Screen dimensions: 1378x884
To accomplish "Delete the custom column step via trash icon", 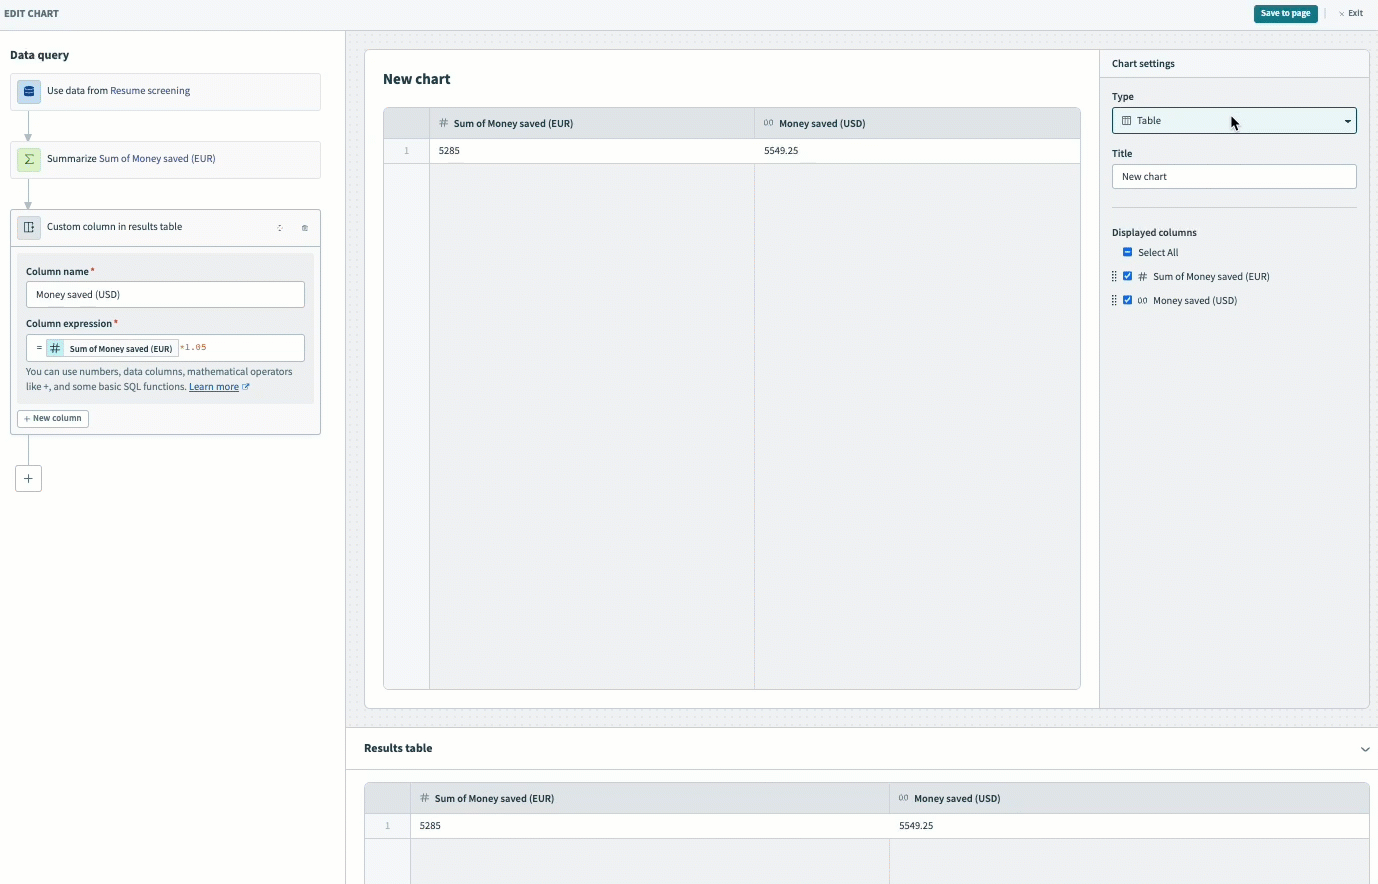I will [305, 228].
